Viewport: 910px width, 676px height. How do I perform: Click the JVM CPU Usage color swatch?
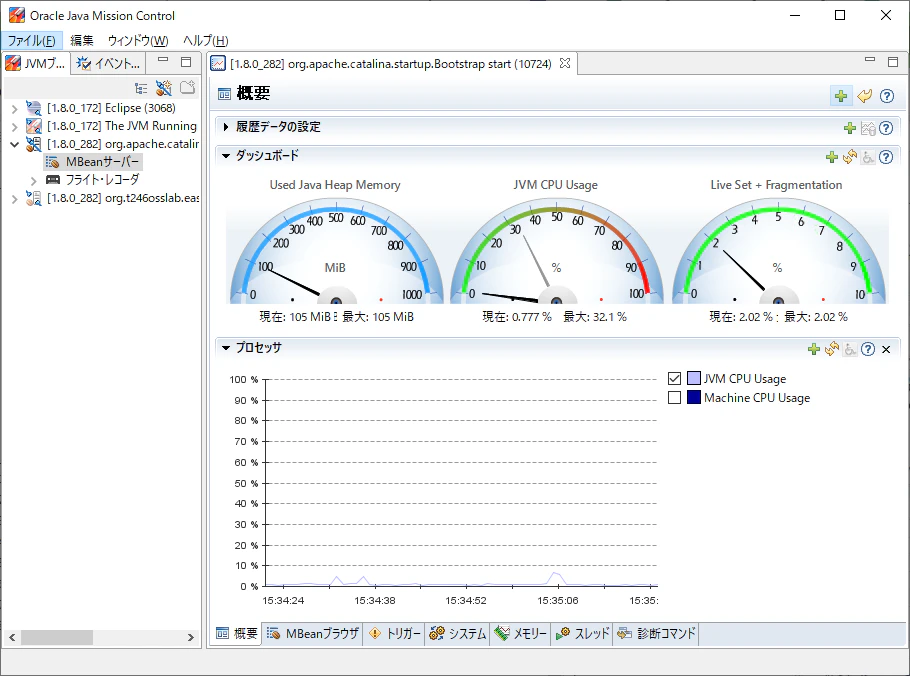tap(694, 378)
